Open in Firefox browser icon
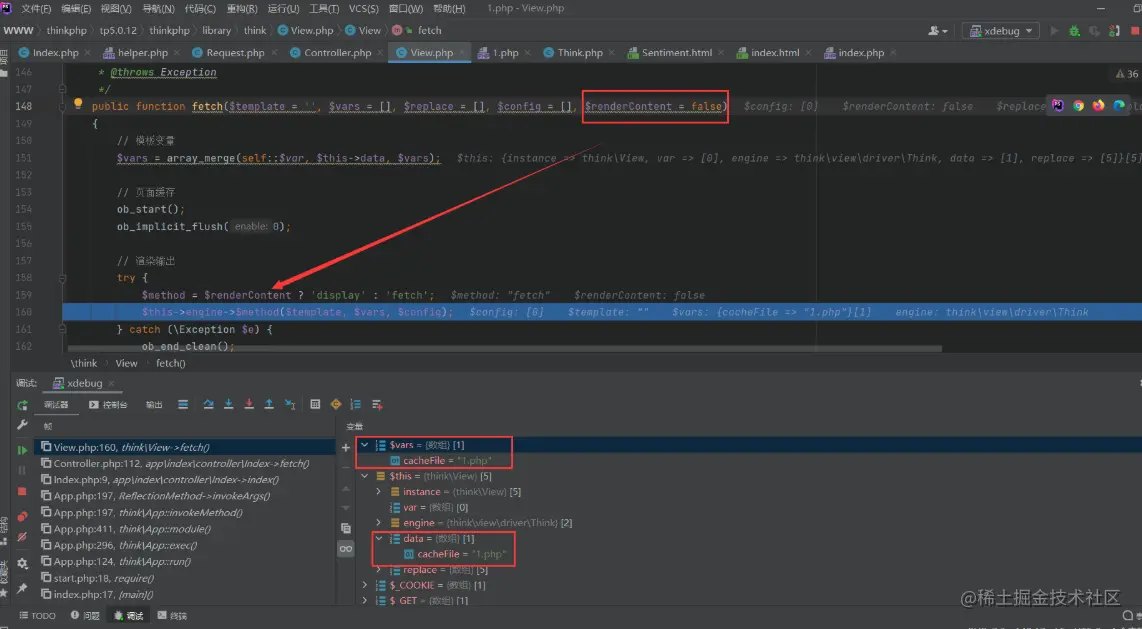1142x629 pixels. click(x=1098, y=106)
